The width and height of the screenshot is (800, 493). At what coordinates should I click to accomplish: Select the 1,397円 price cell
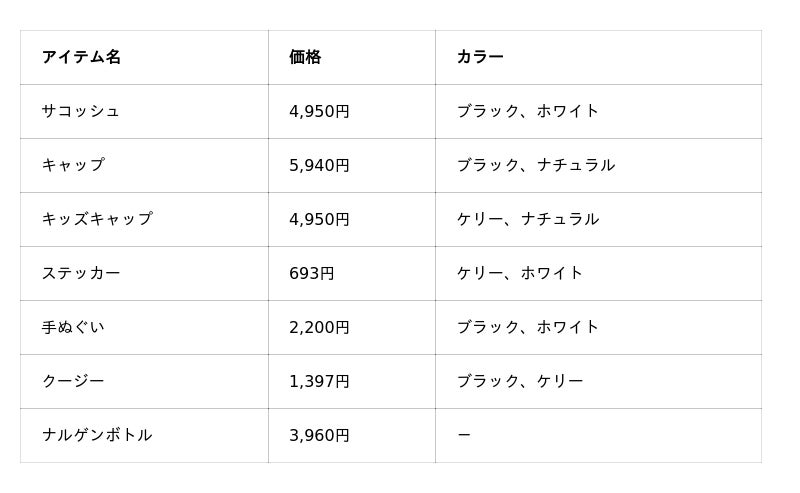click(x=319, y=381)
